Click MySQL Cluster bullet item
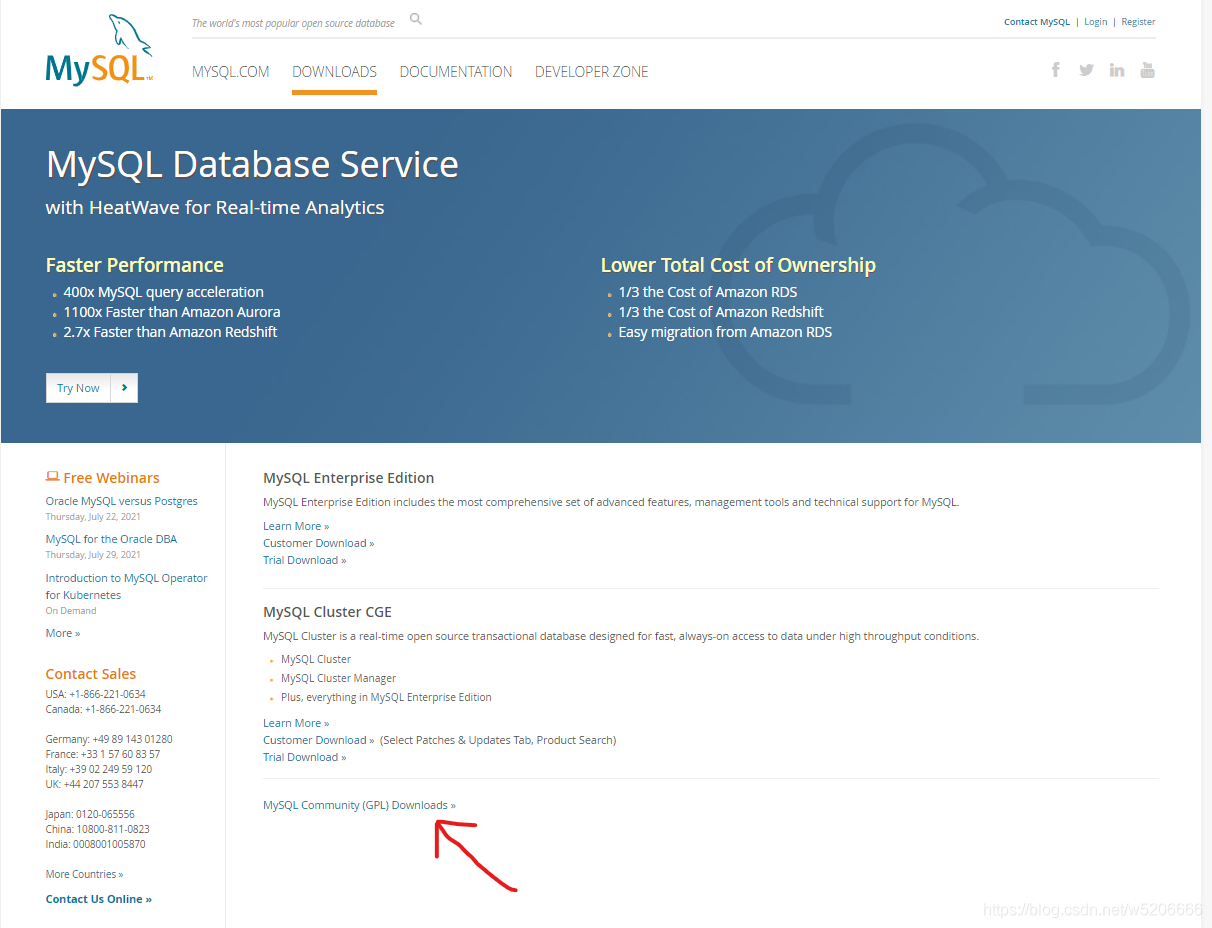This screenshot has height=928, width=1212. point(316,659)
